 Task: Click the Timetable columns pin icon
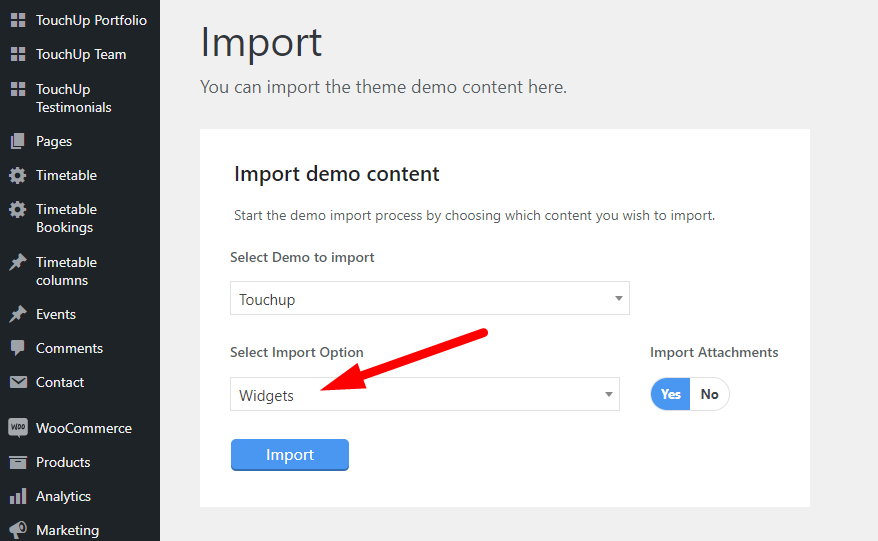(18, 262)
